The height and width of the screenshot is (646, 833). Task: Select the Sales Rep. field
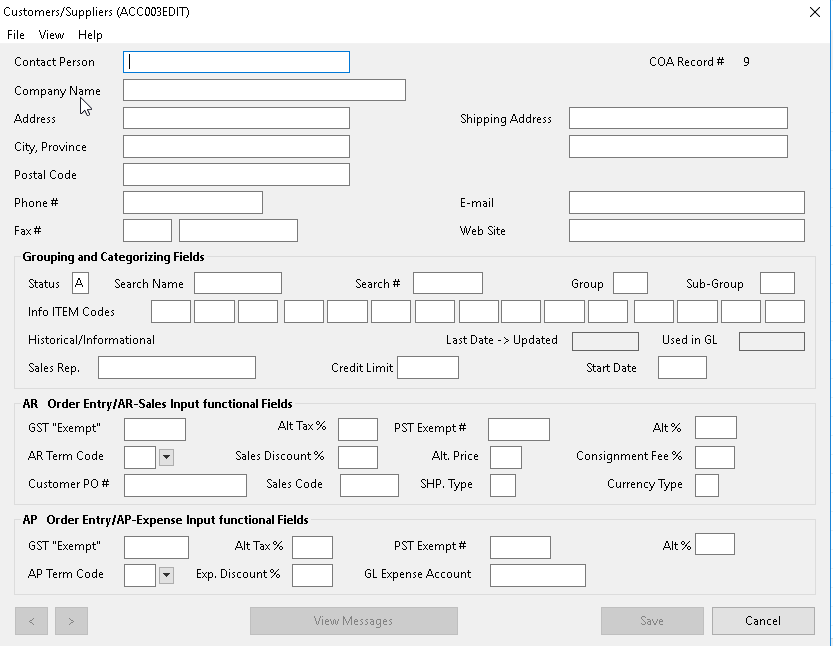click(x=177, y=368)
